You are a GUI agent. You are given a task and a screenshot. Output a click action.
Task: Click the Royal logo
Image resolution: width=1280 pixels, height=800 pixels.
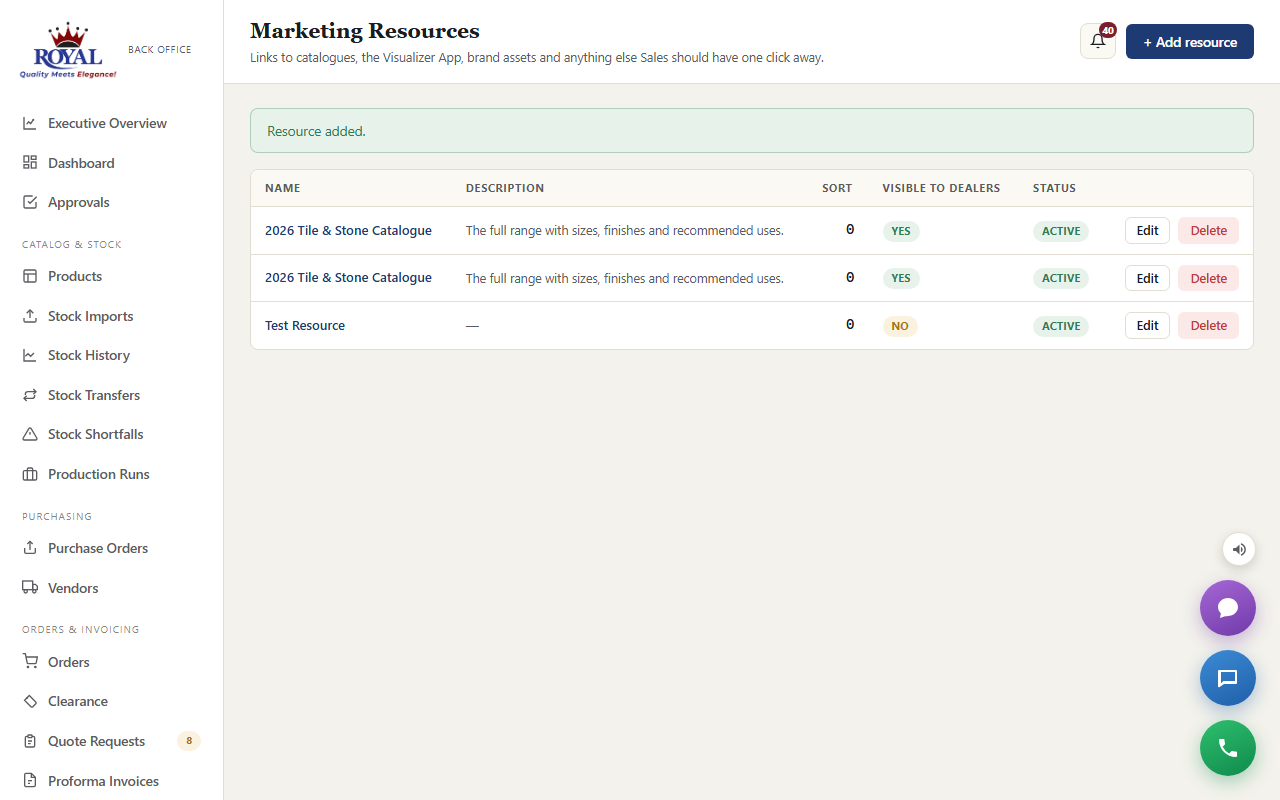tap(68, 50)
